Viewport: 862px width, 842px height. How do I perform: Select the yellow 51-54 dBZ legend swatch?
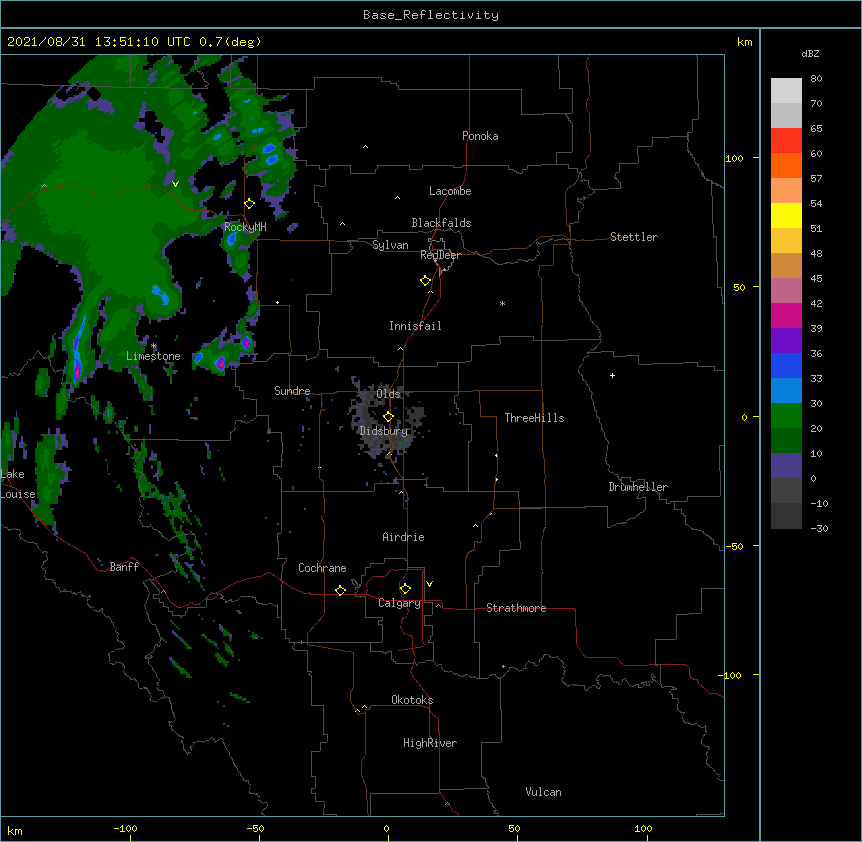pyautogui.click(x=786, y=216)
